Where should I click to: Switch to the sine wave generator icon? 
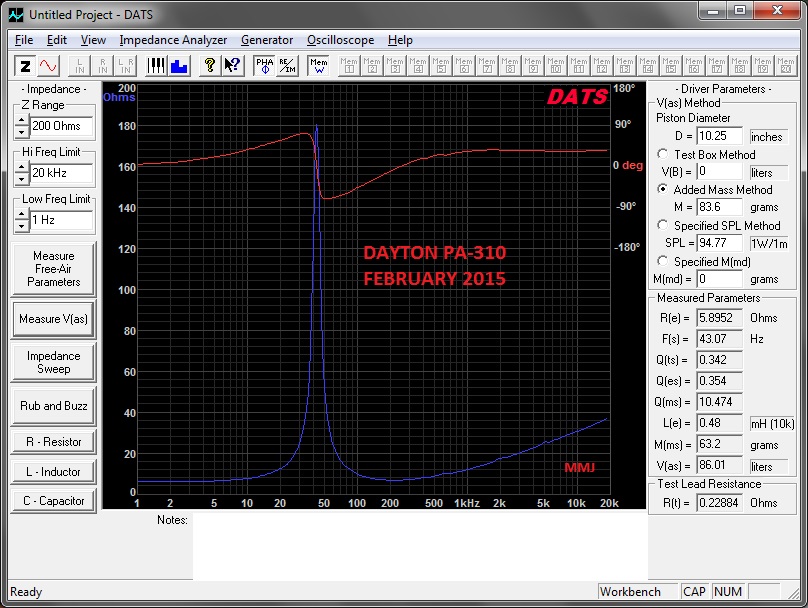coord(48,65)
